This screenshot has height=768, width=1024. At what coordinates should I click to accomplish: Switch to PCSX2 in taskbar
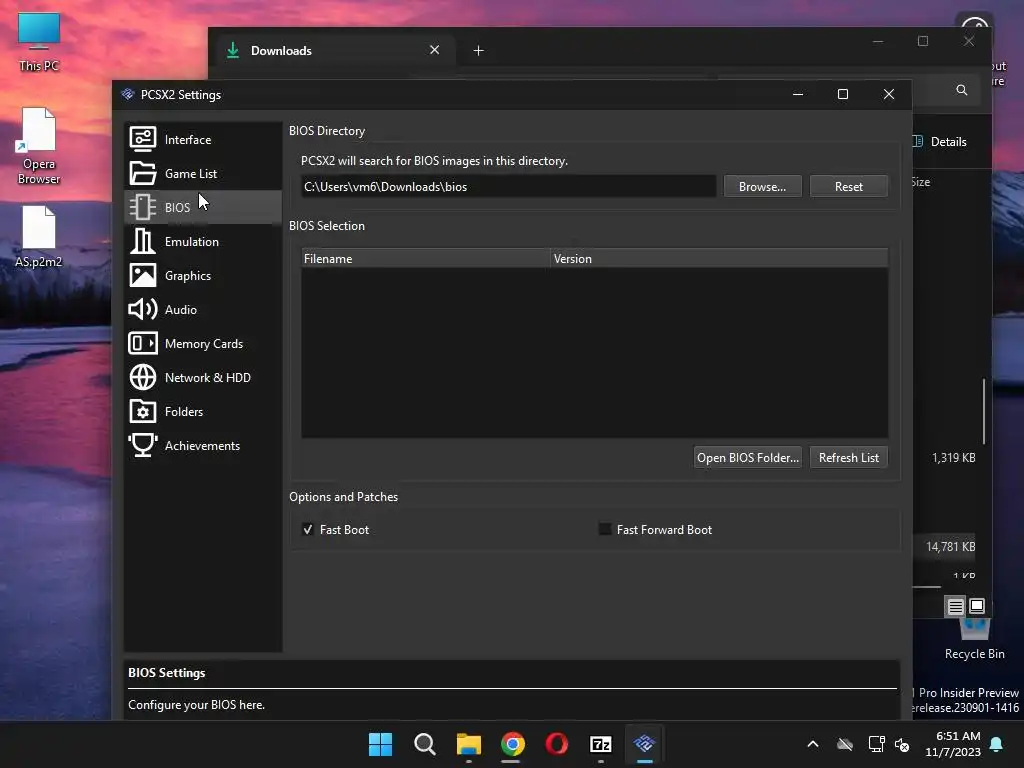tap(645, 744)
